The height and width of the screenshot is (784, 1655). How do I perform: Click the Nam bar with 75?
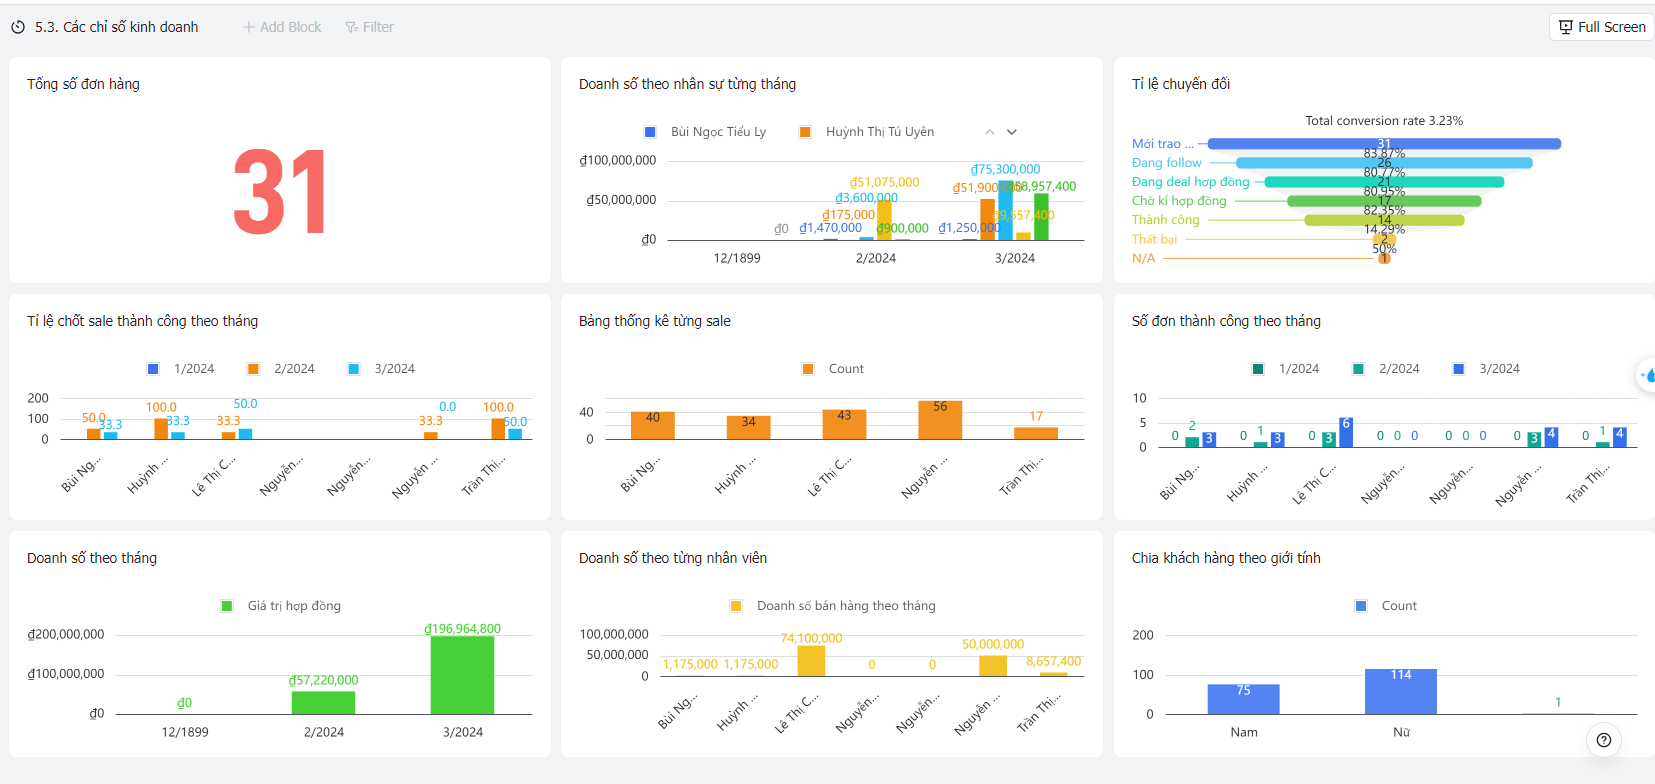point(1243,699)
